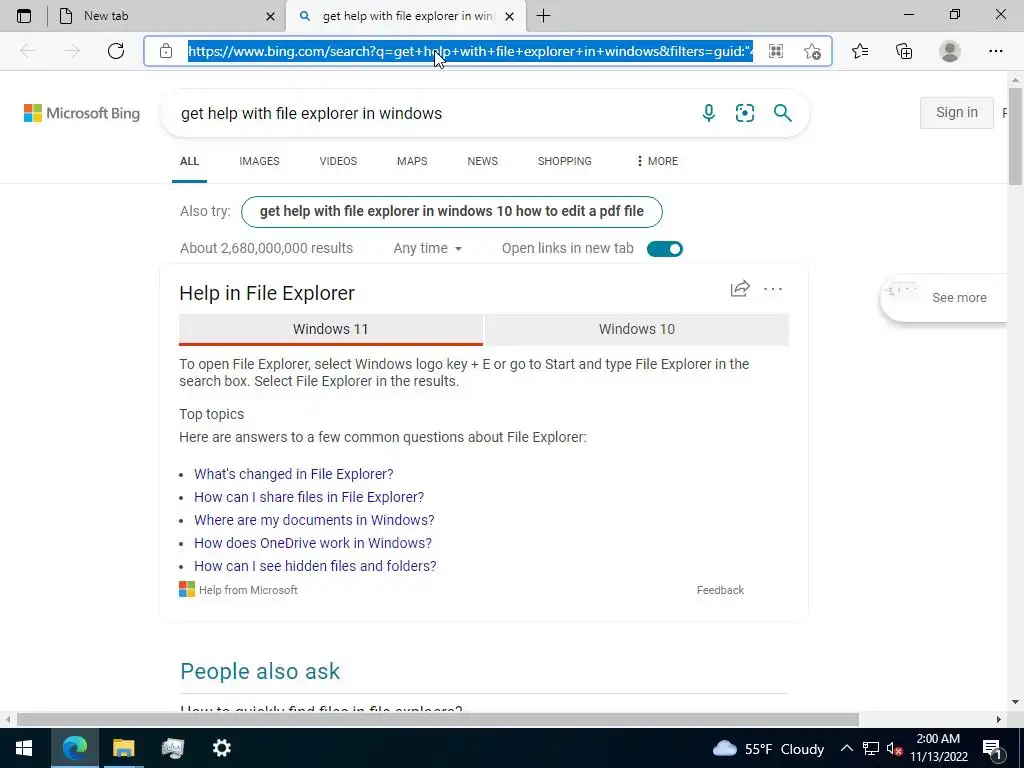The height and width of the screenshot is (768, 1024).
Task: Select the Windows 10 tab
Action: tap(637, 329)
